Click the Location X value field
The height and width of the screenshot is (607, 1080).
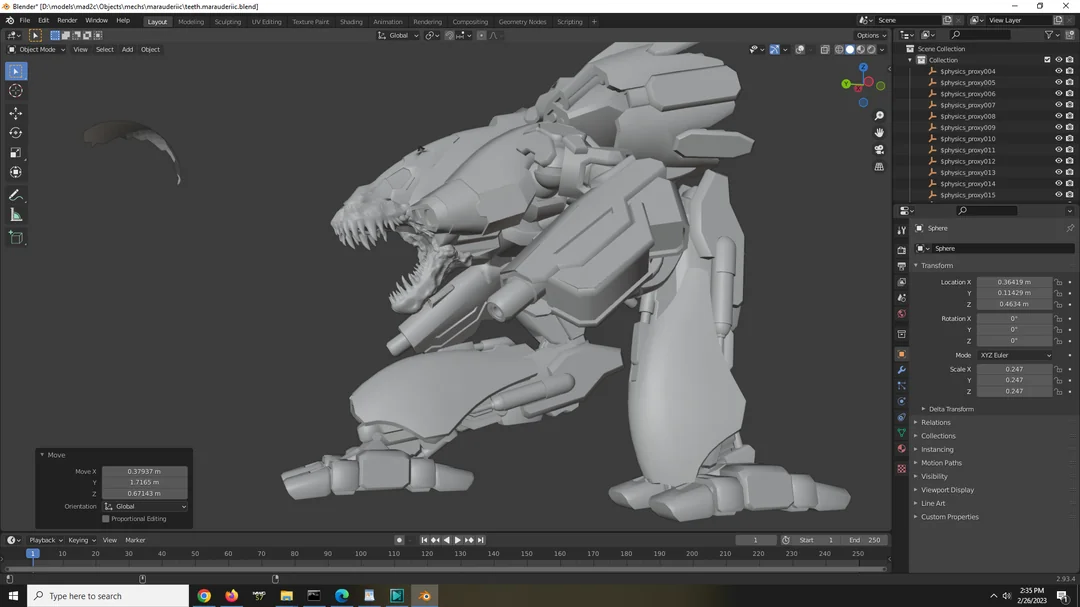click(x=1014, y=282)
